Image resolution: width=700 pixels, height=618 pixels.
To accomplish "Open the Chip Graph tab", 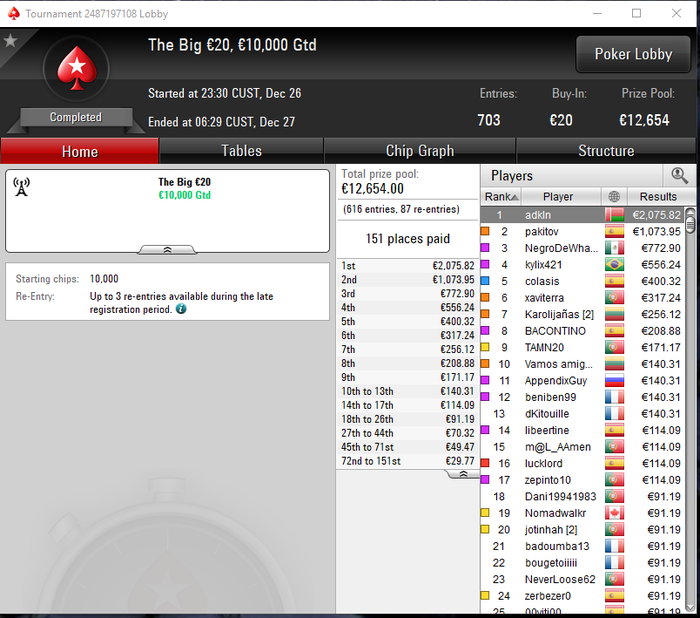I will [420, 151].
